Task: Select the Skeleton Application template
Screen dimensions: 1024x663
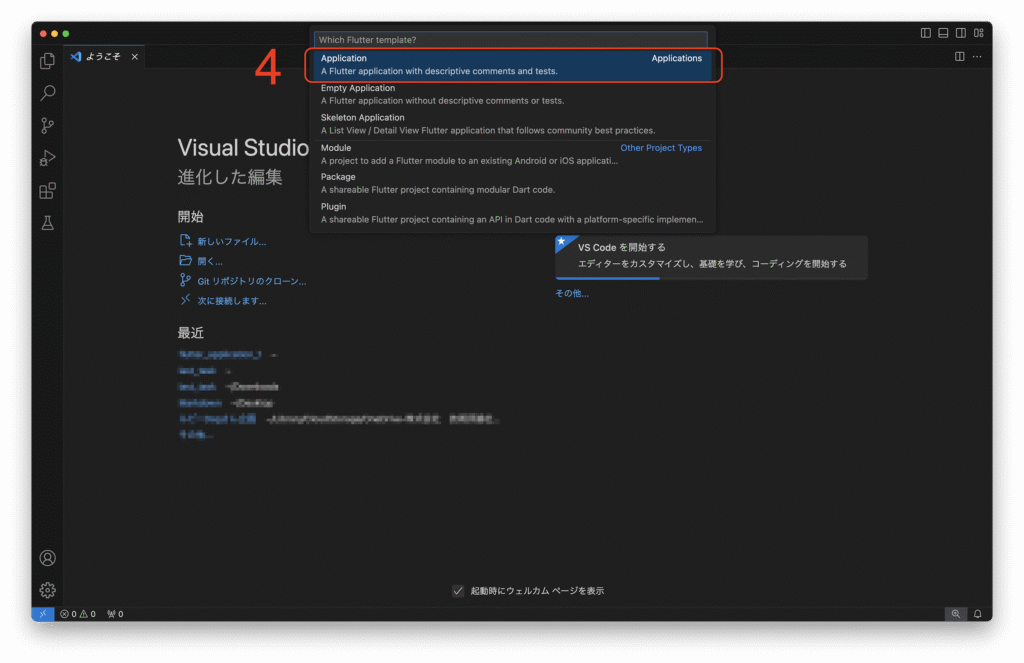Action: pyautogui.click(x=511, y=124)
